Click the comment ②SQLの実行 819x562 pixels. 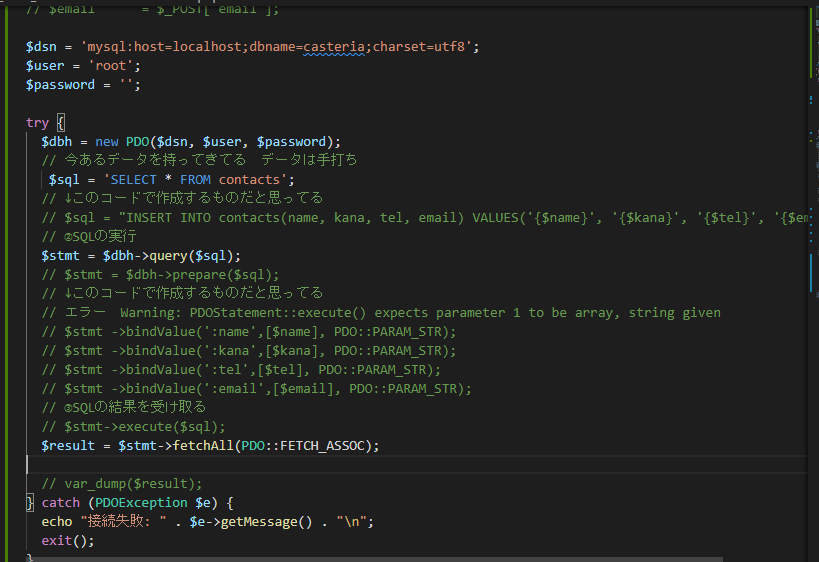click(89, 237)
